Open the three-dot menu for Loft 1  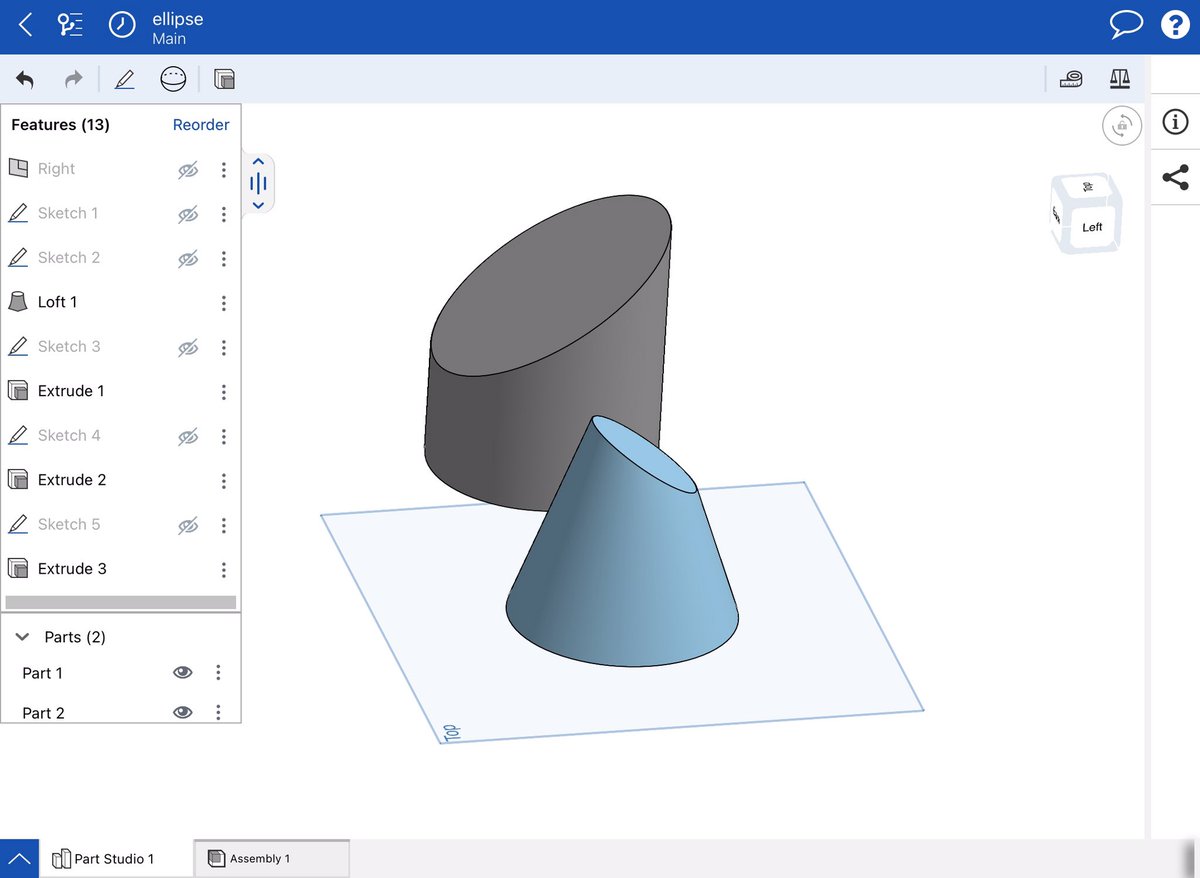point(223,303)
